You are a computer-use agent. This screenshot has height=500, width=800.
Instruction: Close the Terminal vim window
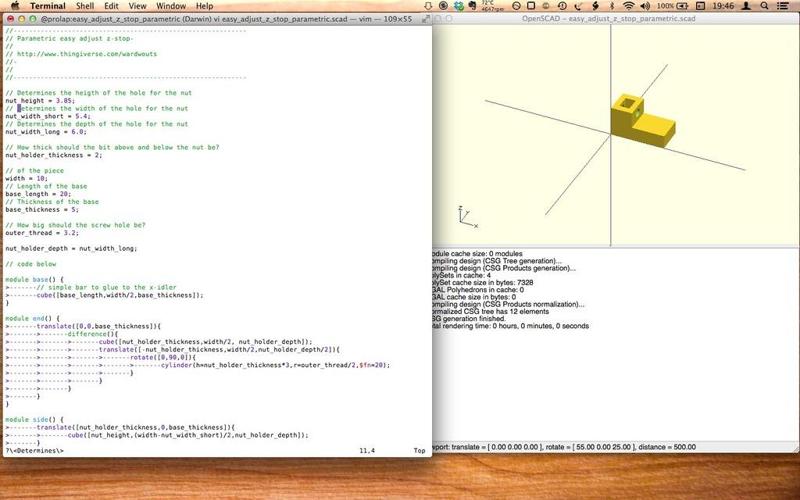[x=10, y=19]
